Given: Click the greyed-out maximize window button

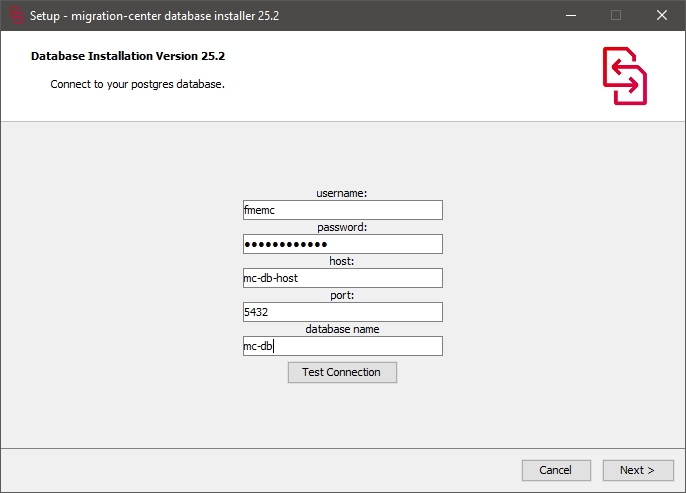Looking at the screenshot, I should pyautogui.click(x=616, y=15).
